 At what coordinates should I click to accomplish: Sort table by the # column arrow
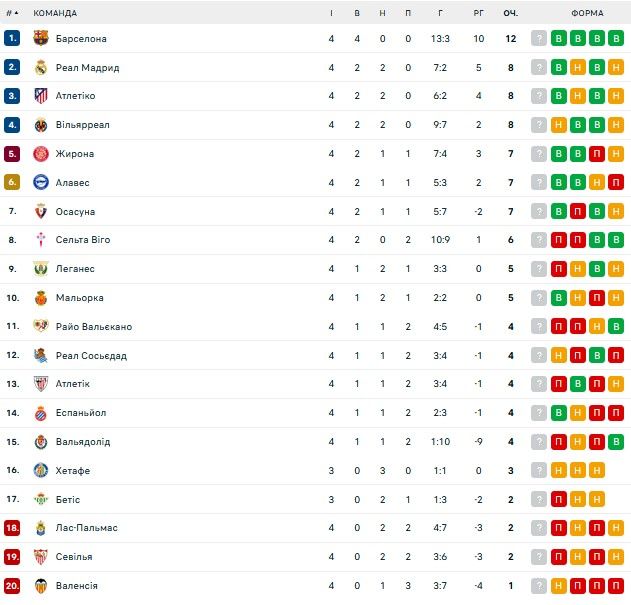14,13
